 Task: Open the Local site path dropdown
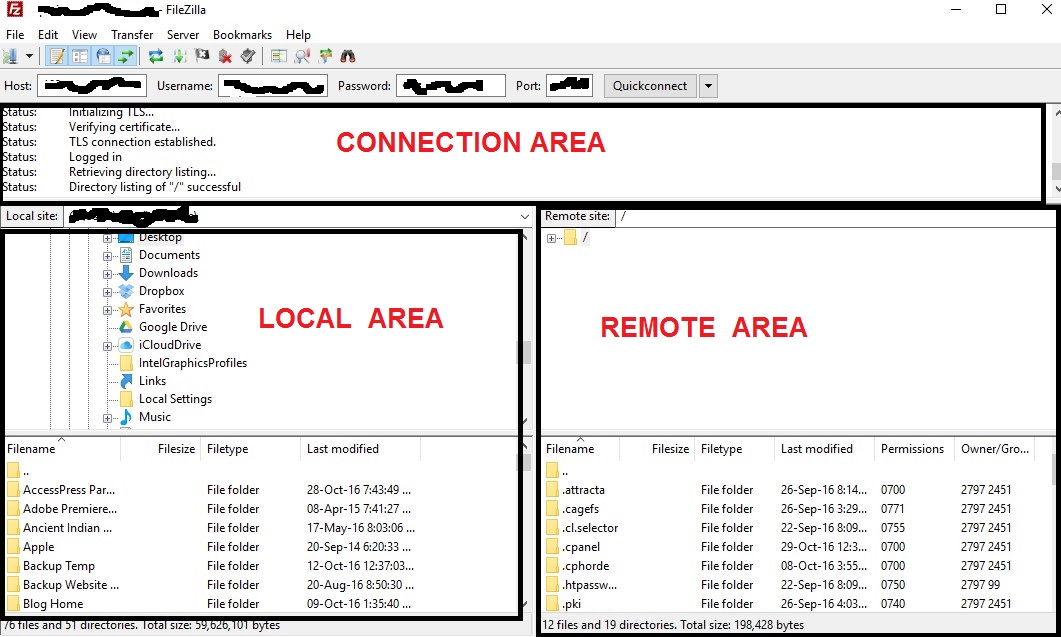pos(524,217)
